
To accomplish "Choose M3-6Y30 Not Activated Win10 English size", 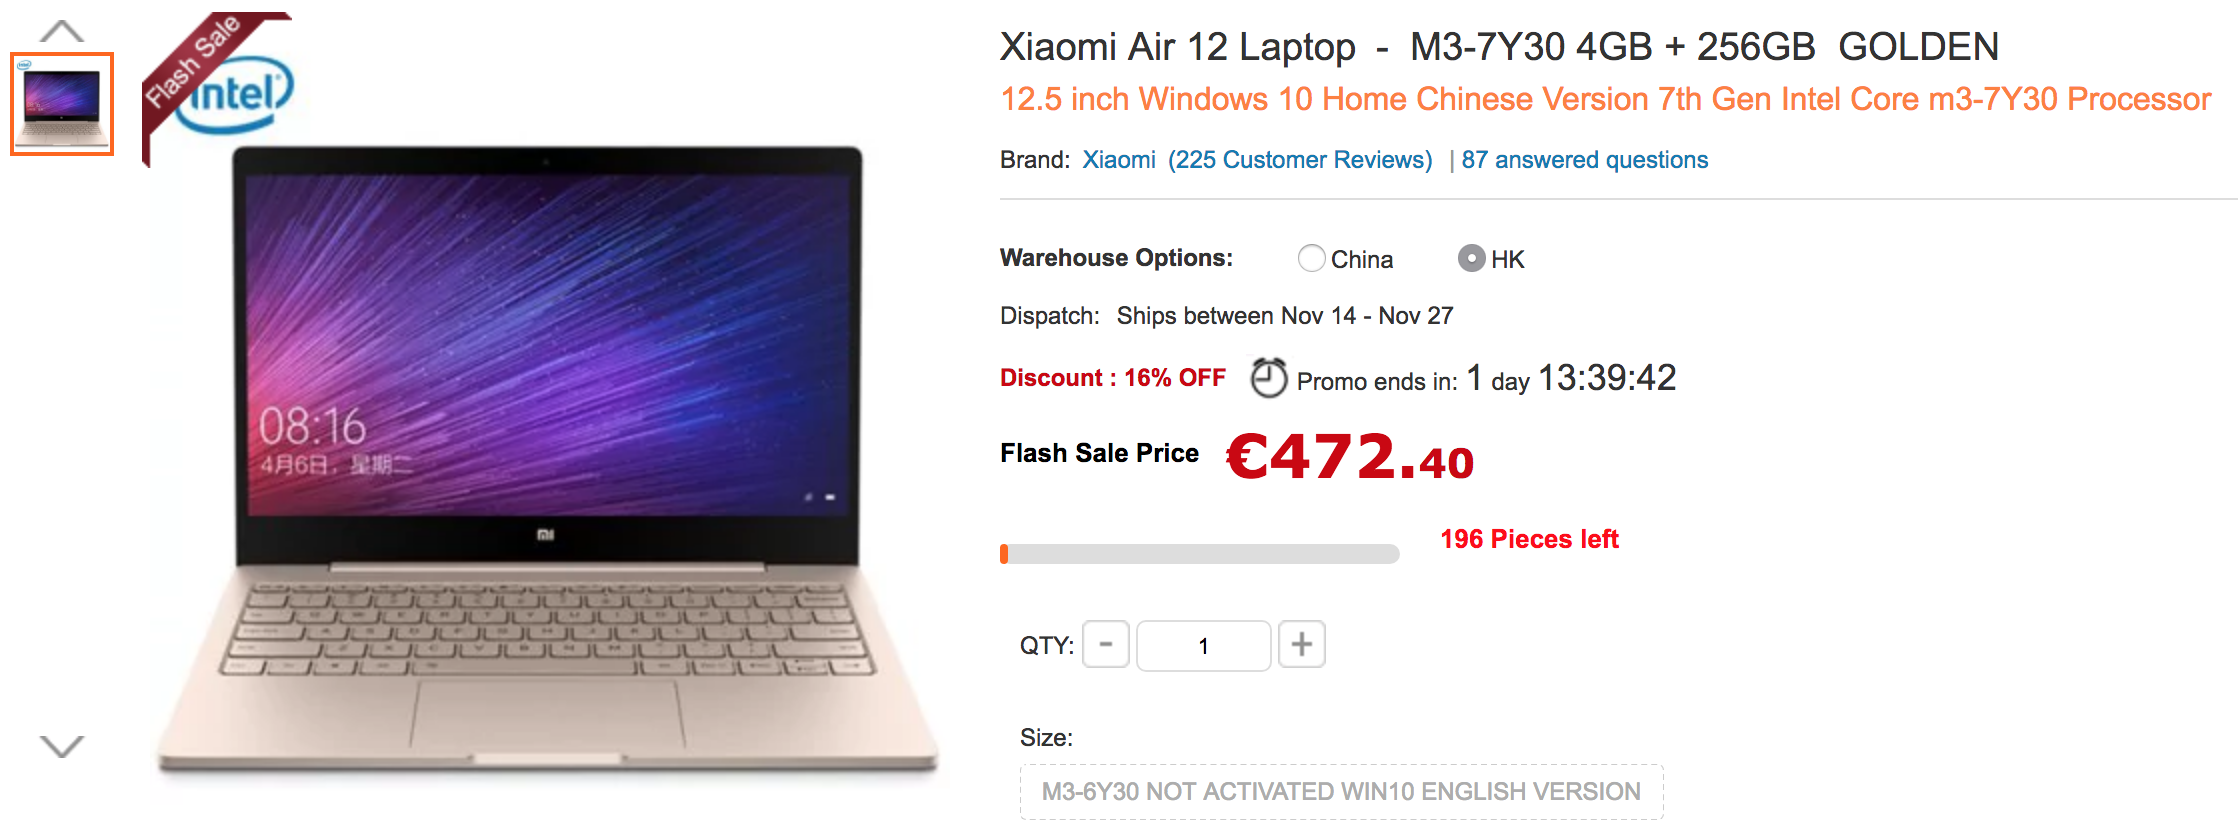I will pyautogui.click(x=1341, y=792).
